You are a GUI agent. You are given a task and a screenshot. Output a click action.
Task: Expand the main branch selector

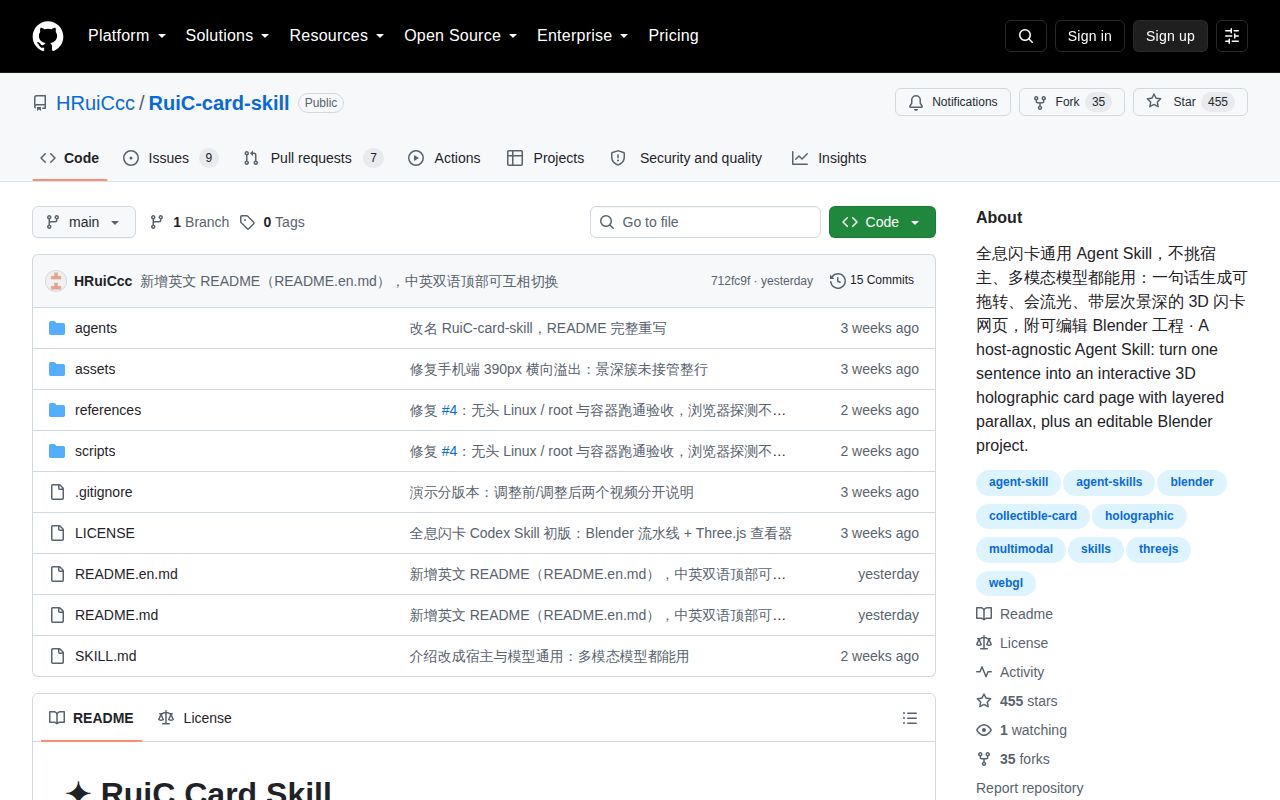pyautogui.click(x=84, y=222)
